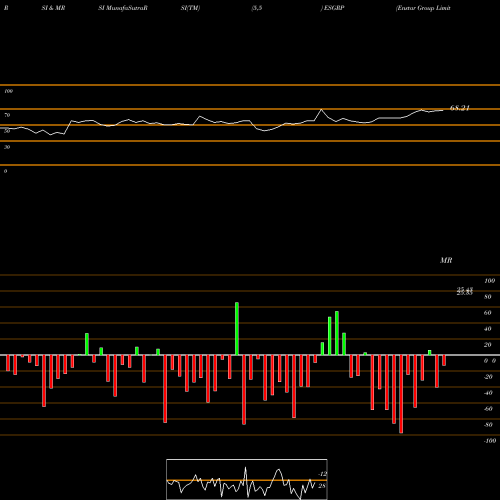Click the longest red bar under MR label

tap(401, 394)
